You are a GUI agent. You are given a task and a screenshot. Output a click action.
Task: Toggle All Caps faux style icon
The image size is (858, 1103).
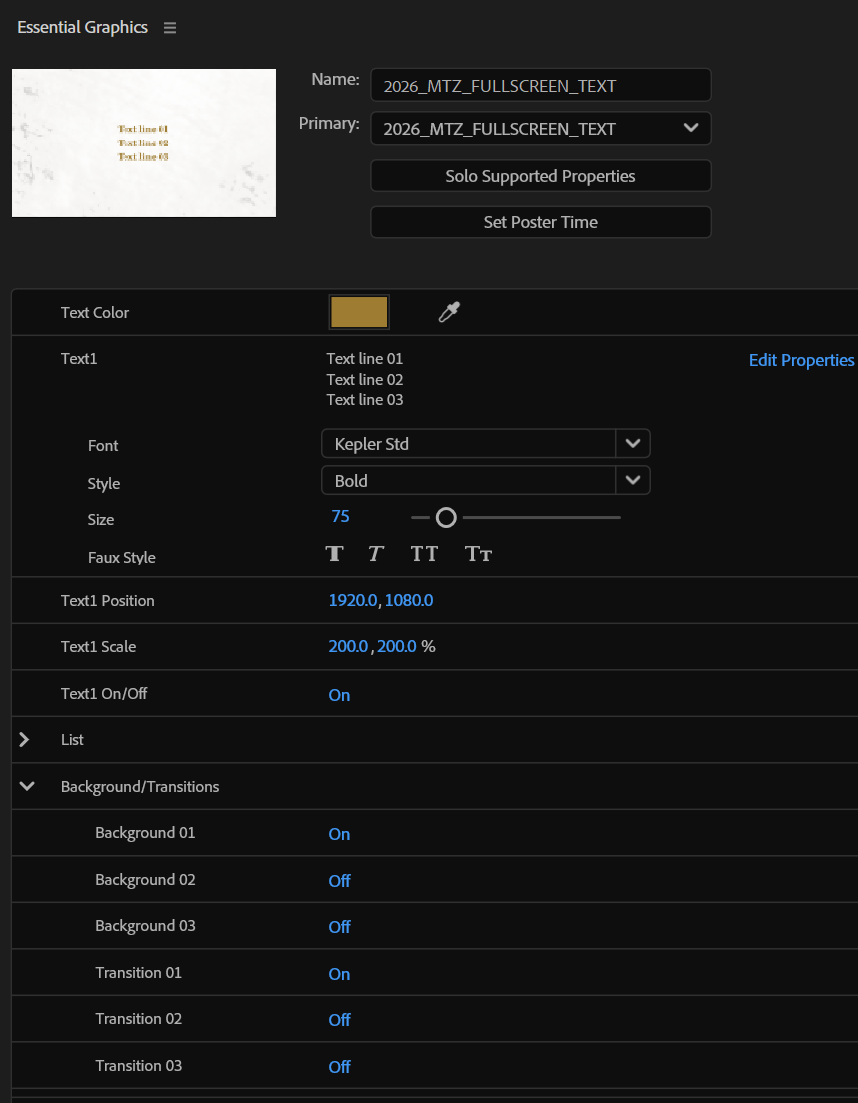[424, 554]
